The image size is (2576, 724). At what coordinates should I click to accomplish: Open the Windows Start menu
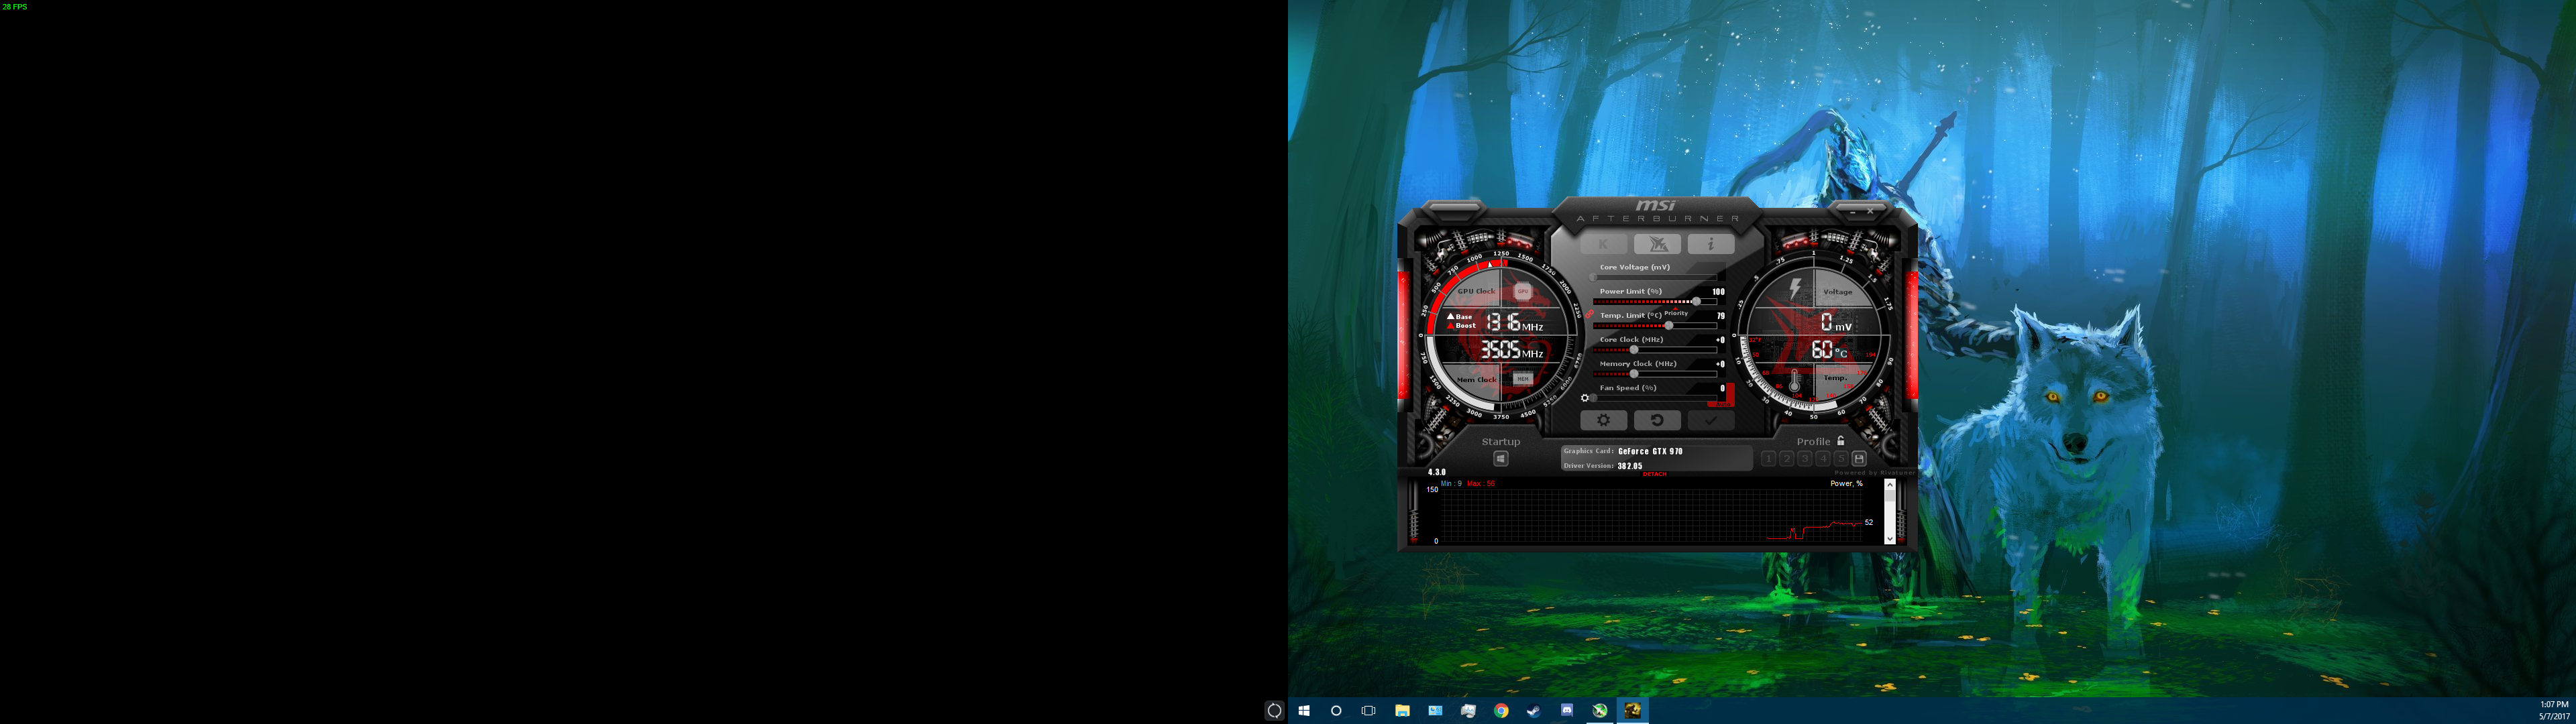[x=1304, y=711]
